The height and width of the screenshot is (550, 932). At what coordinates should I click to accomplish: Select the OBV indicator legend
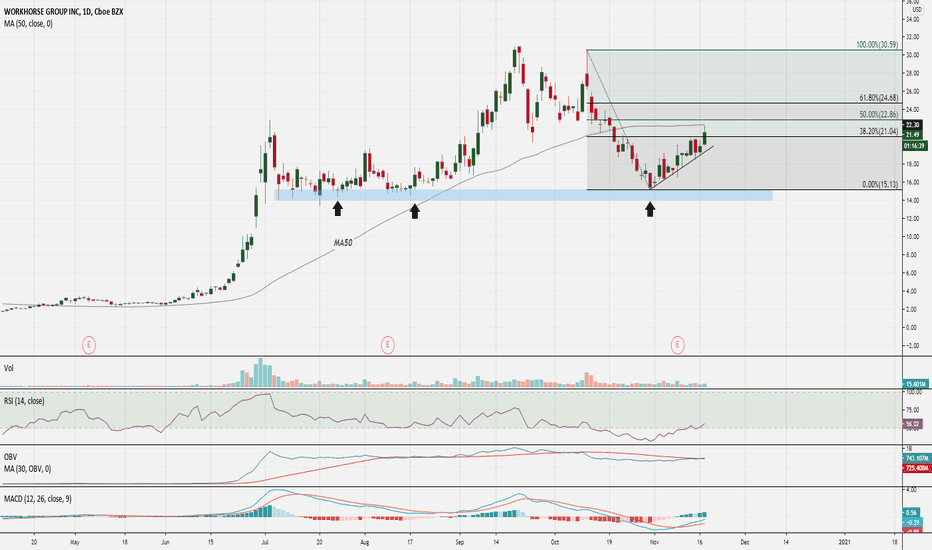10,457
